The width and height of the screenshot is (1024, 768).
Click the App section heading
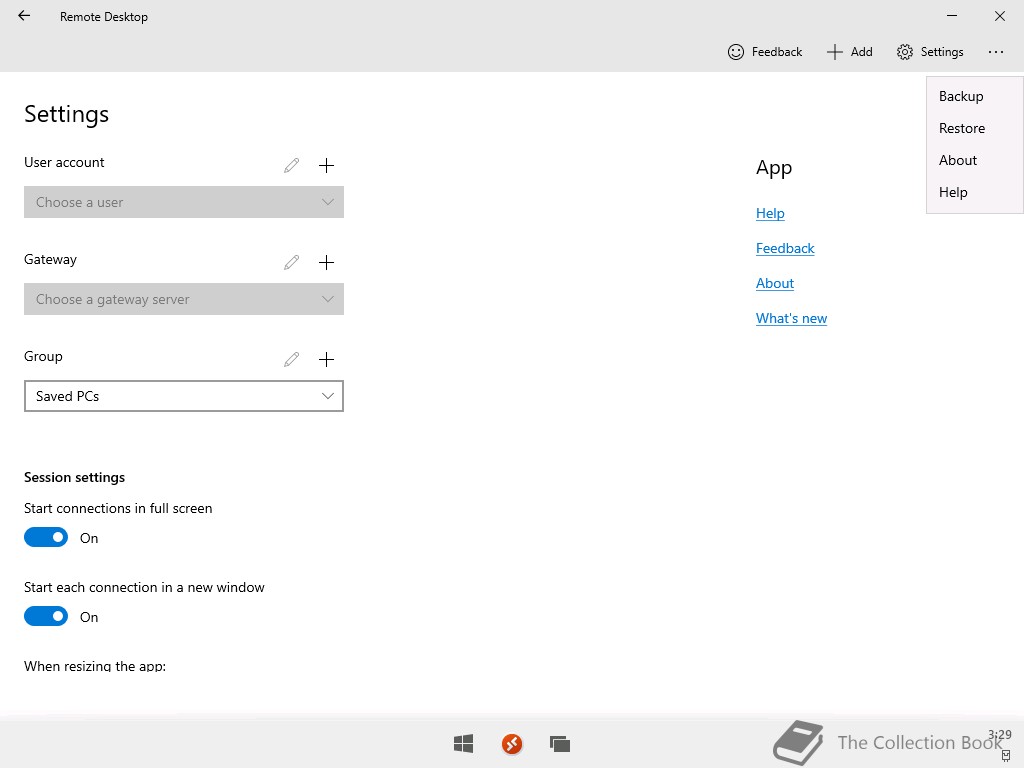pos(774,168)
